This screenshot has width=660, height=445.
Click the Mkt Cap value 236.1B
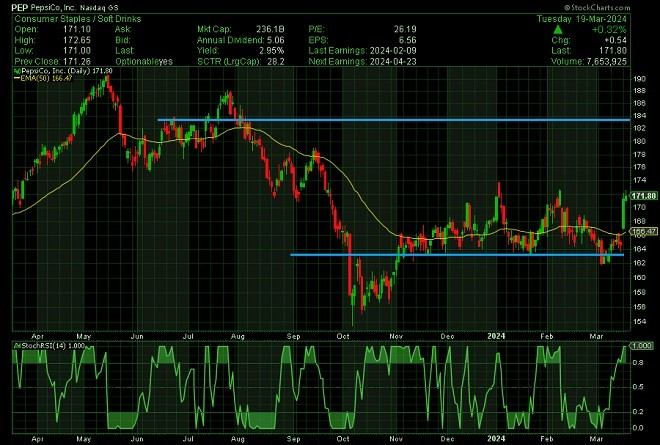[270, 29]
